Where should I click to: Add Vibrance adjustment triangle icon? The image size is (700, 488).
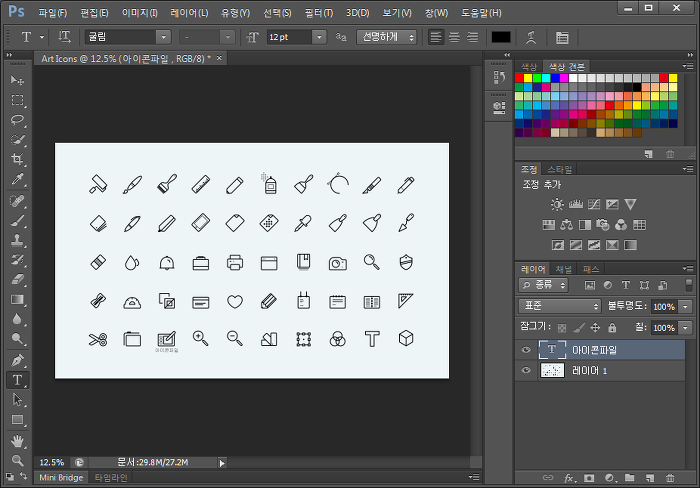point(630,204)
